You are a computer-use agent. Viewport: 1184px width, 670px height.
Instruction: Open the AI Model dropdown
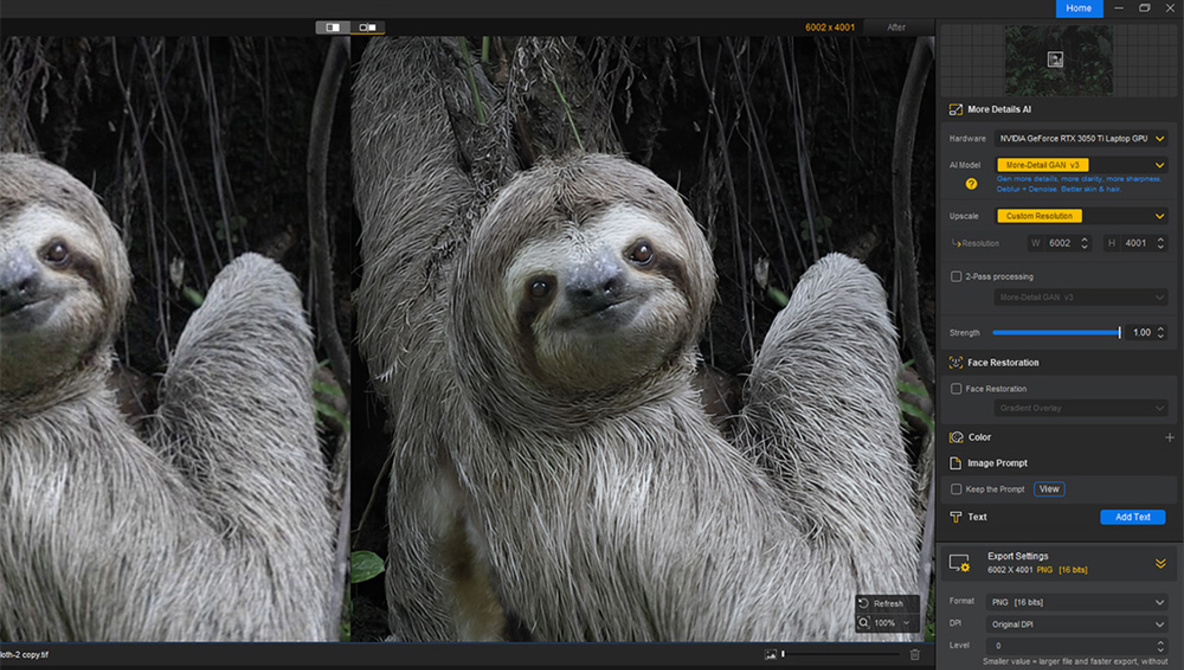coord(1159,164)
